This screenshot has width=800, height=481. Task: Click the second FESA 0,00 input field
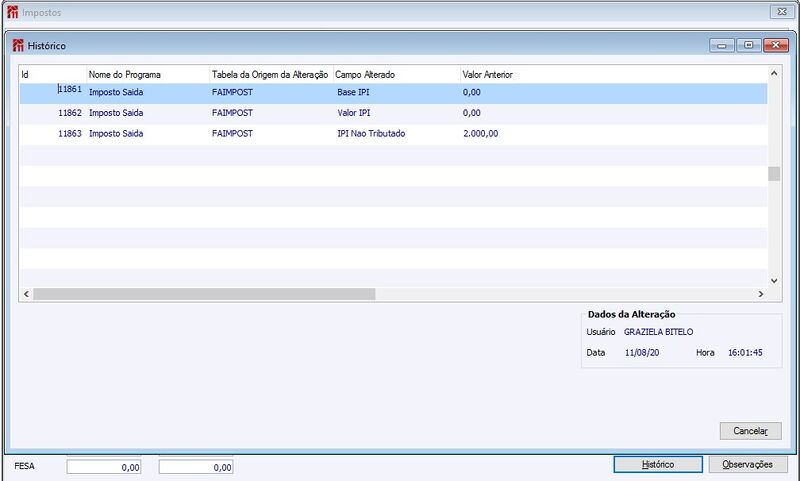(196, 467)
